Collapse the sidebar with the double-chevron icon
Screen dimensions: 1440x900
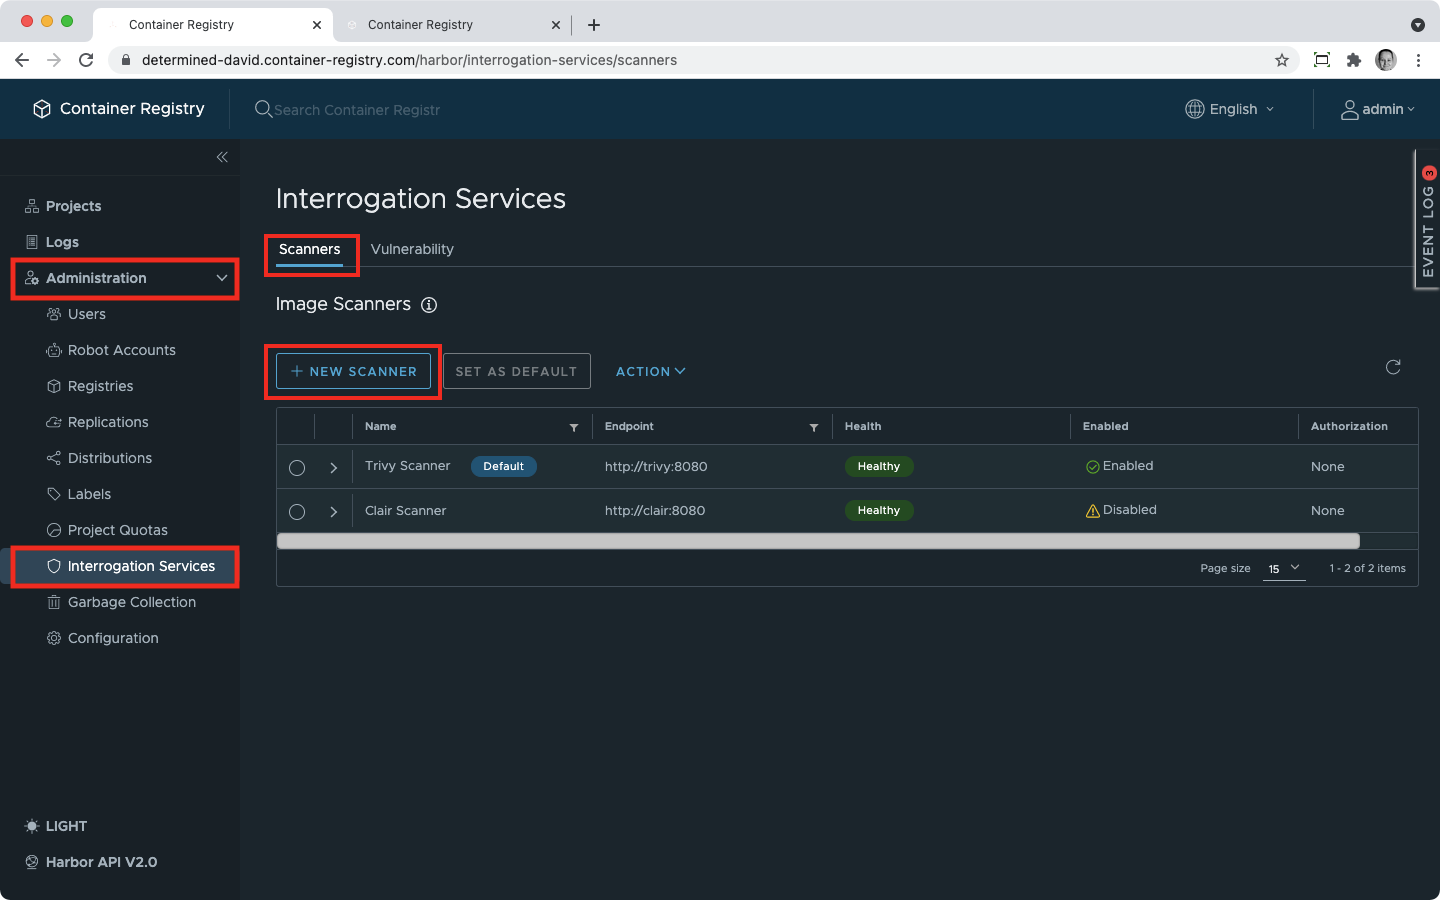click(222, 157)
